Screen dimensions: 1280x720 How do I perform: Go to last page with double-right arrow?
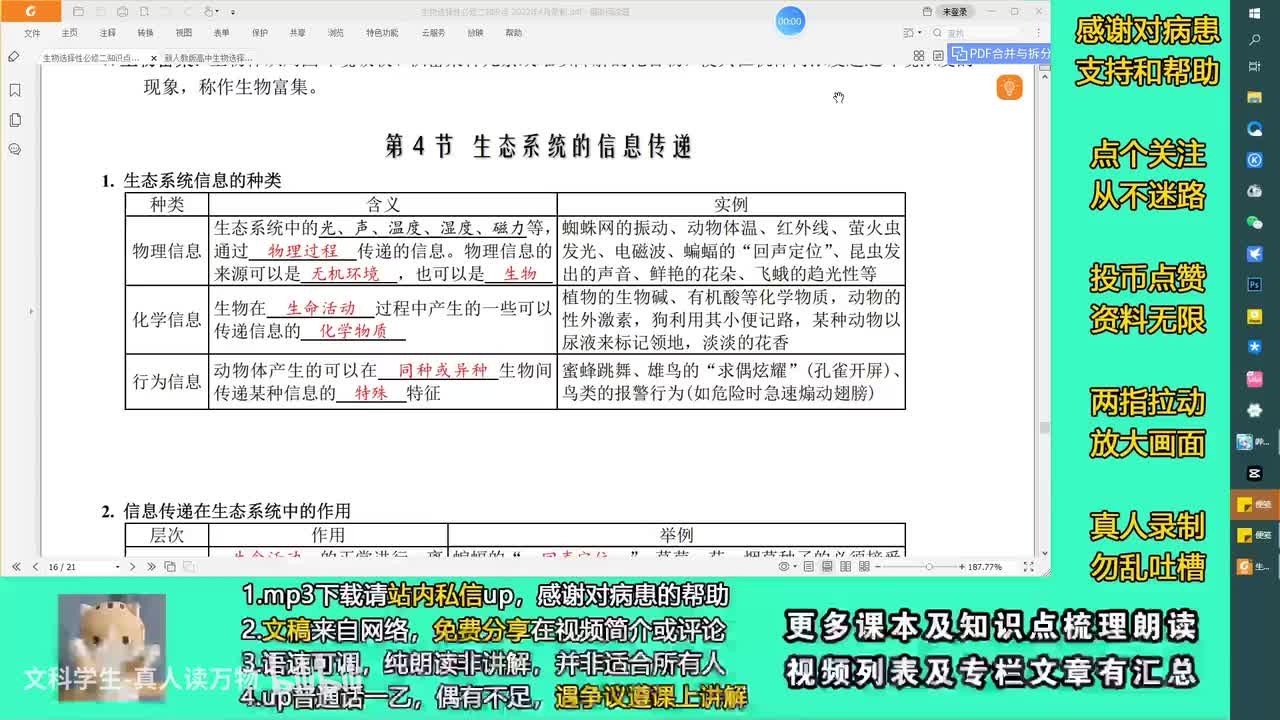pos(151,566)
